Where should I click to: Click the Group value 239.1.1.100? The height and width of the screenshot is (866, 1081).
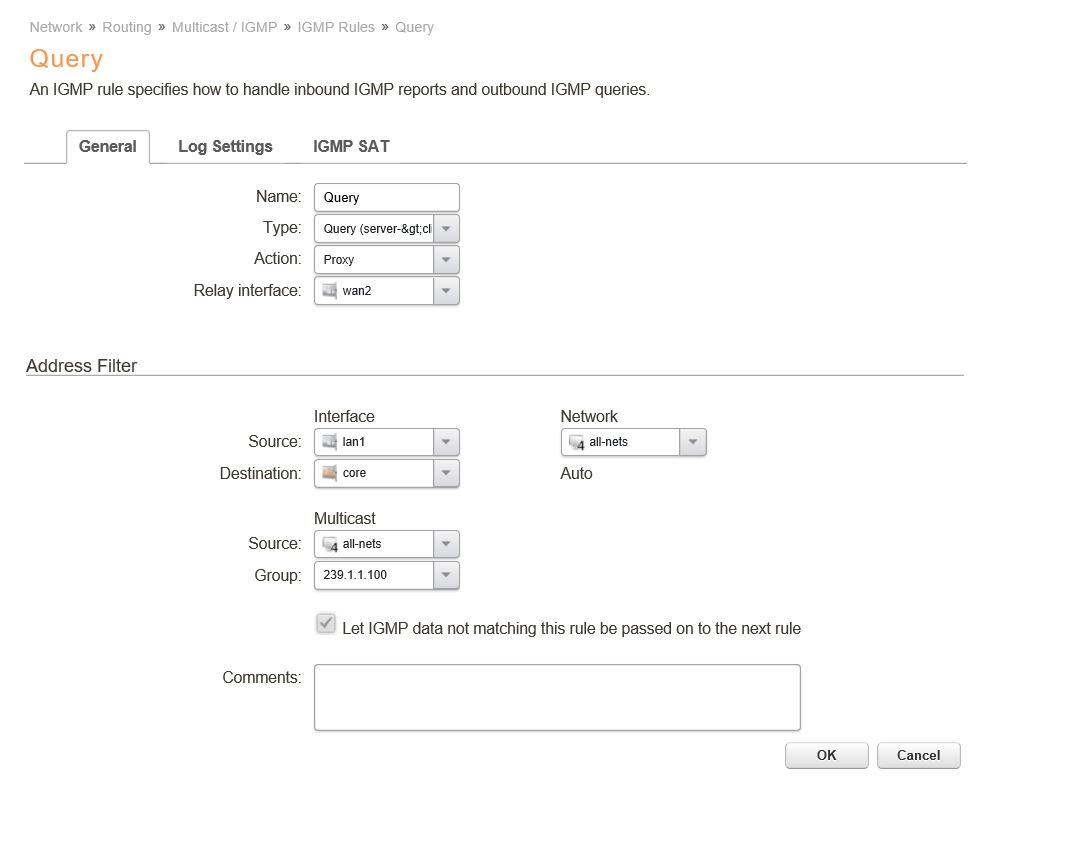click(x=355, y=574)
